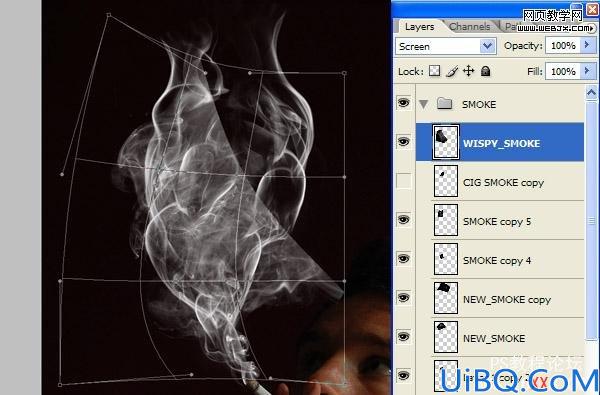The width and height of the screenshot is (600, 395).
Task: Collapse the SMOKE group triangle
Action: point(424,104)
